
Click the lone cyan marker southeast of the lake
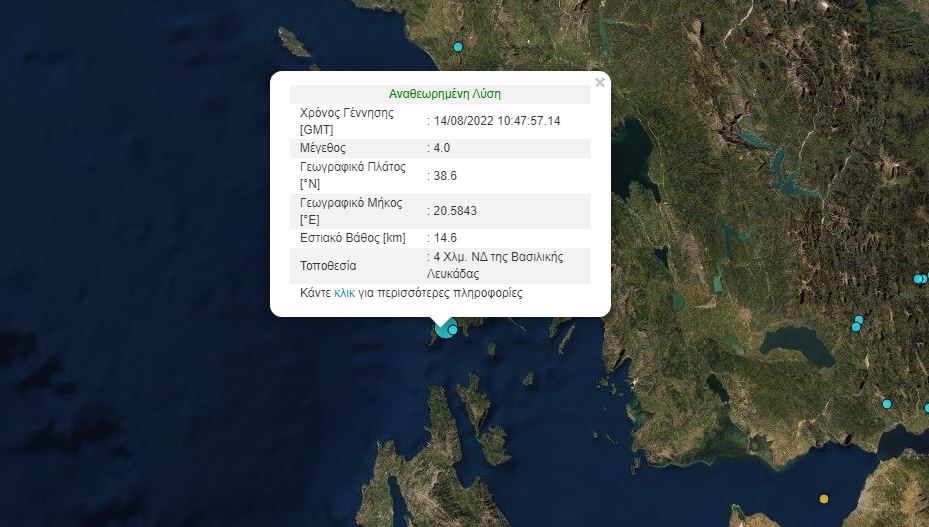coord(887,404)
